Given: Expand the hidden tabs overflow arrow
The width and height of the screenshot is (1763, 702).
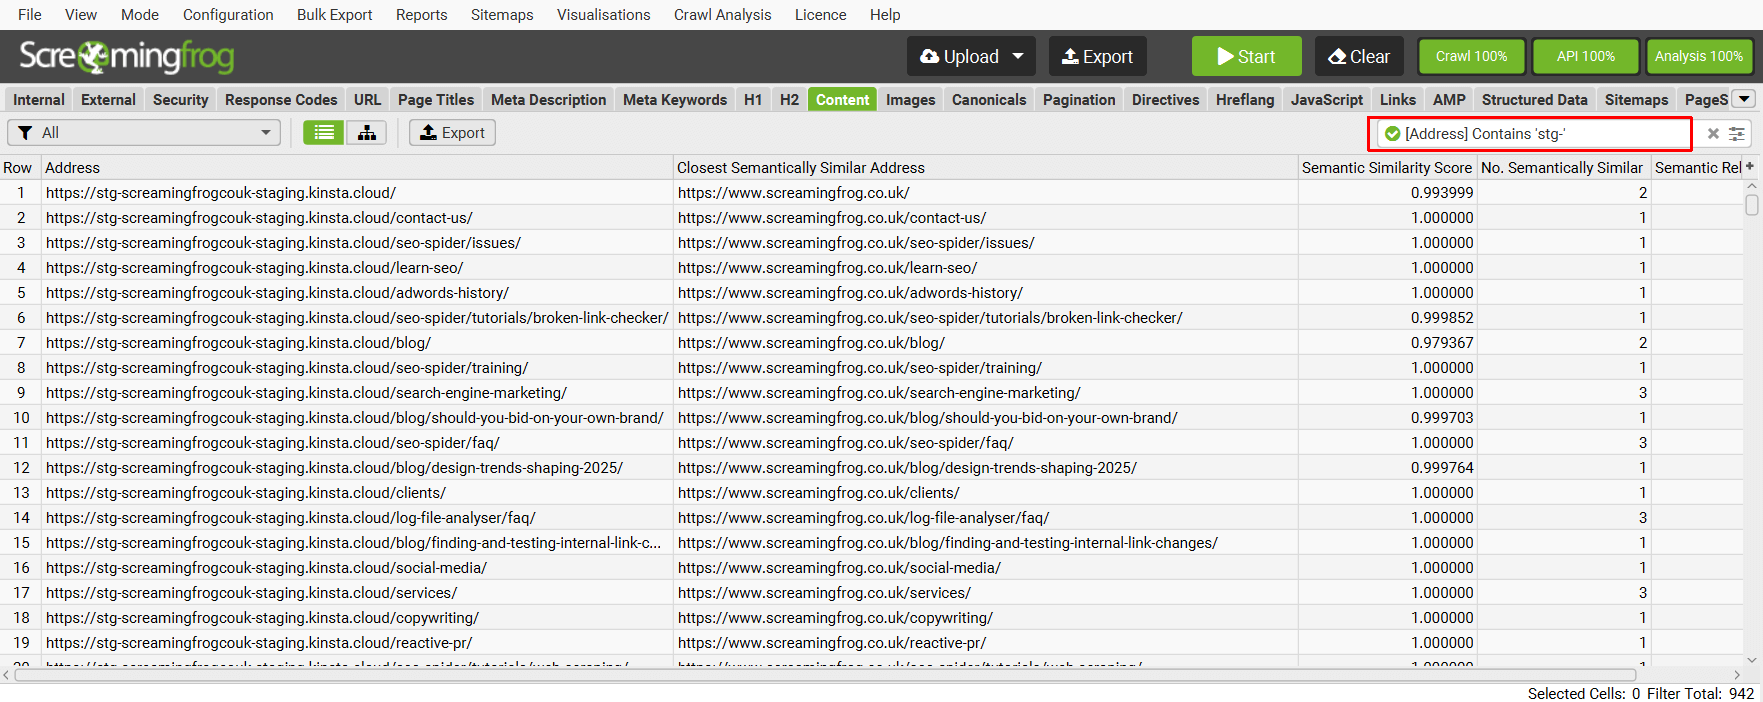Looking at the screenshot, I should [1744, 99].
